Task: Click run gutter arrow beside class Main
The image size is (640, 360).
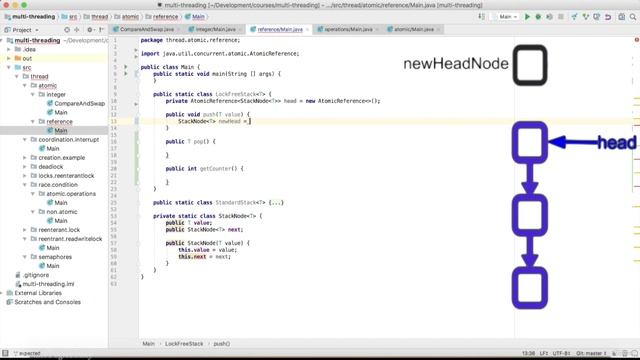Action: click(x=126, y=67)
